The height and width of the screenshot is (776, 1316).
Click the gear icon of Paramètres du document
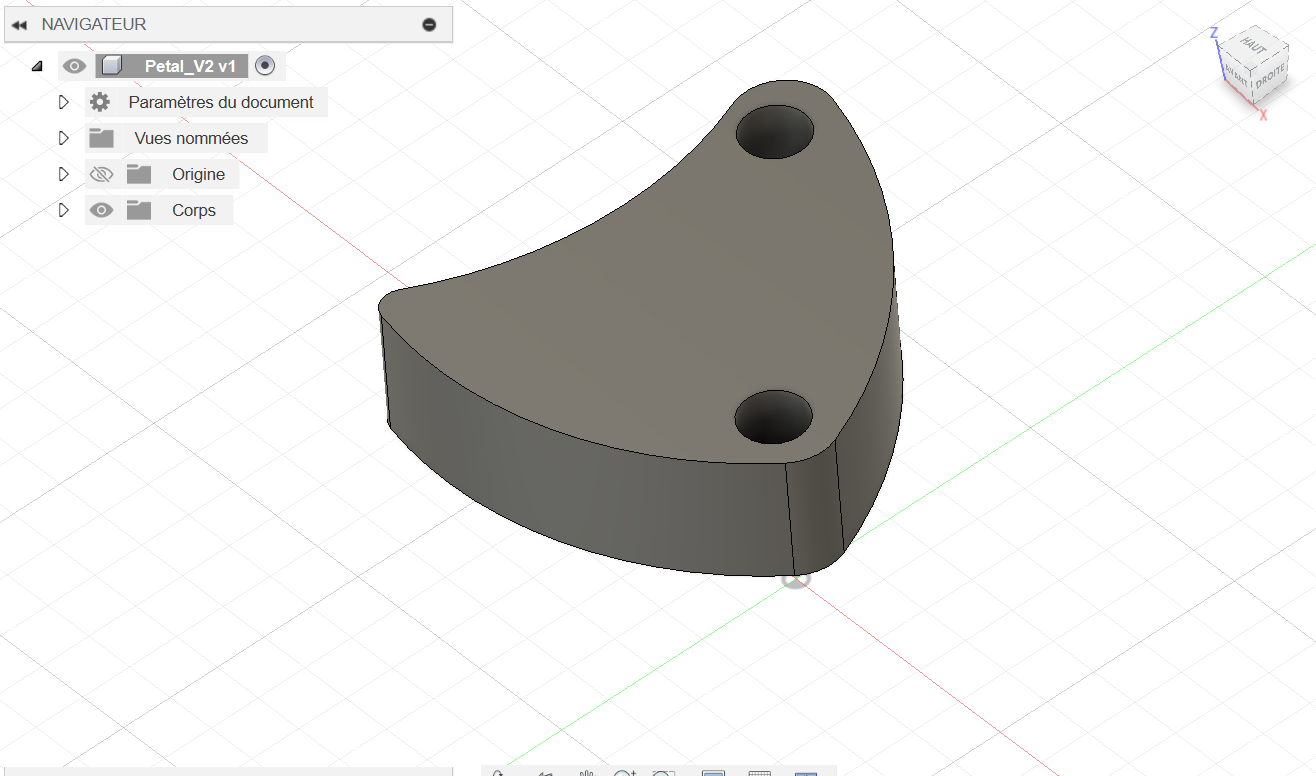point(99,102)
